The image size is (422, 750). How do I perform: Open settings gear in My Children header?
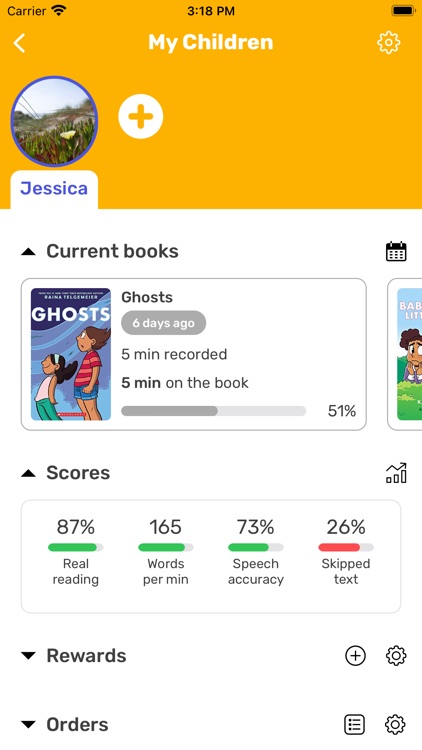389,43
